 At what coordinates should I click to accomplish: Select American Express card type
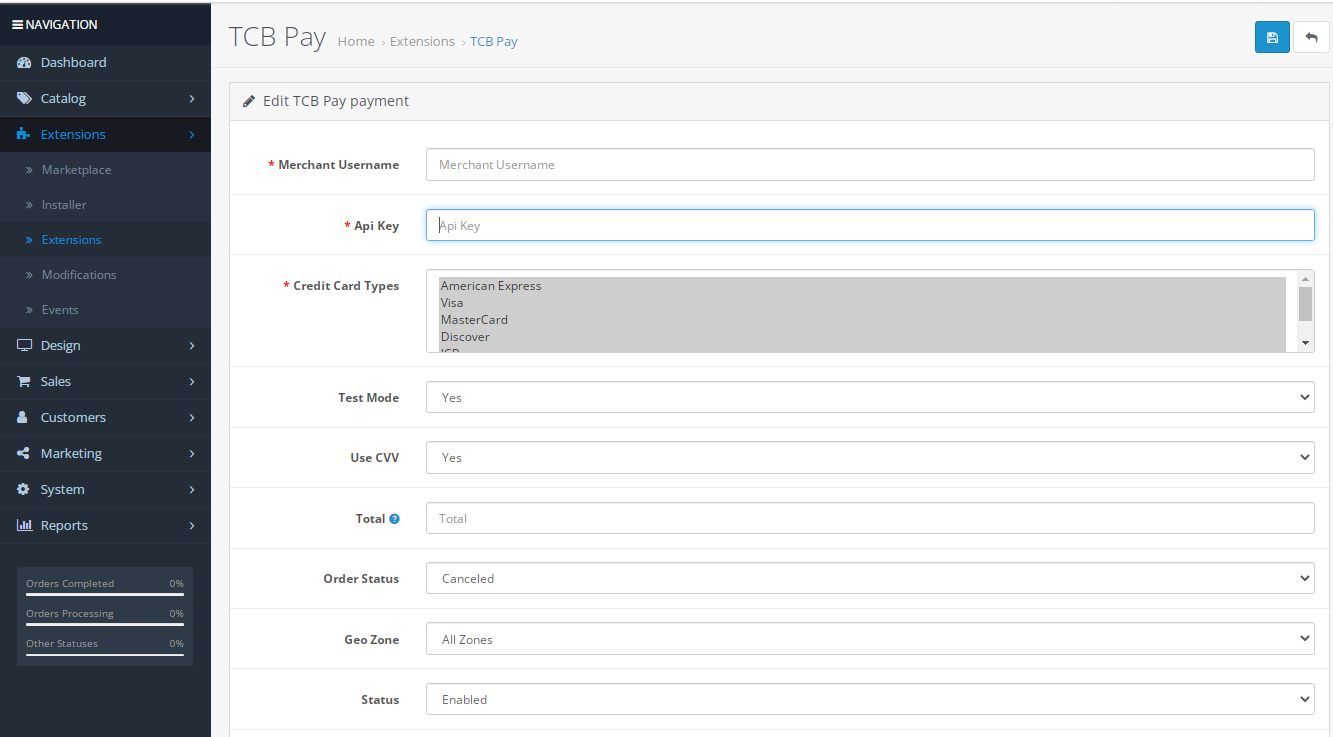pyautogui.click(x=862, y=286)
